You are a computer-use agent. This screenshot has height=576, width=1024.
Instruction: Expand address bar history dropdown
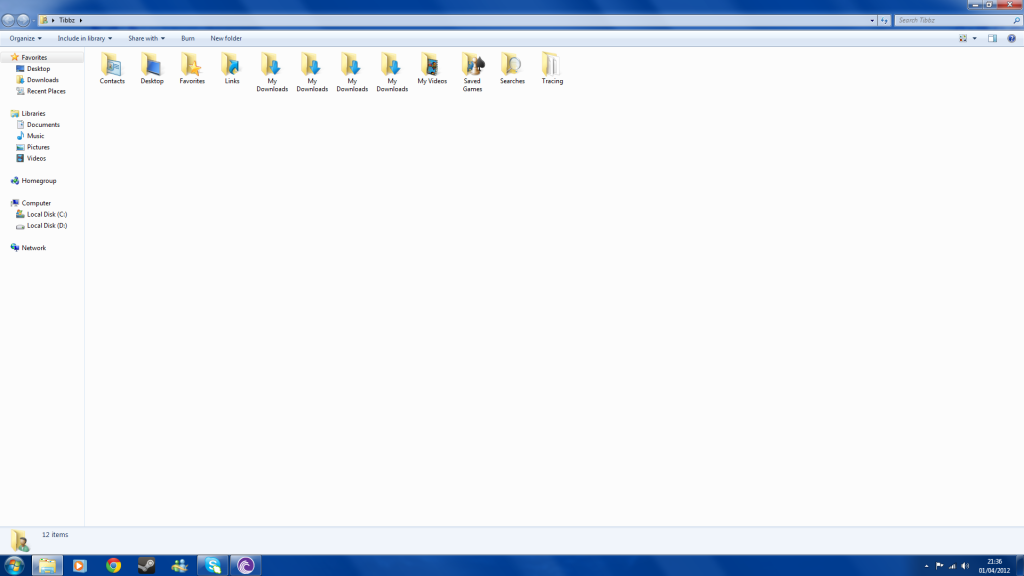pyautogui.click(x=872, y=20)
